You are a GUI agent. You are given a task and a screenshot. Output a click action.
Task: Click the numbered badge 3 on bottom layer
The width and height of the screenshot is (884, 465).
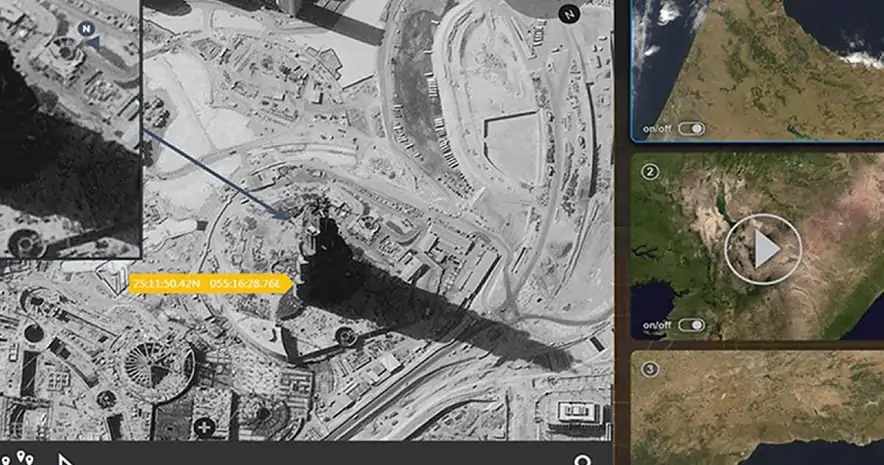pyautogui.click(x=650, y=369)
